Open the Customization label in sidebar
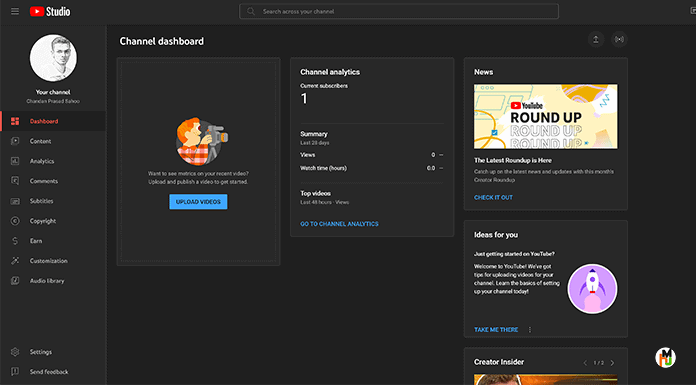 (x=49, y=261)
